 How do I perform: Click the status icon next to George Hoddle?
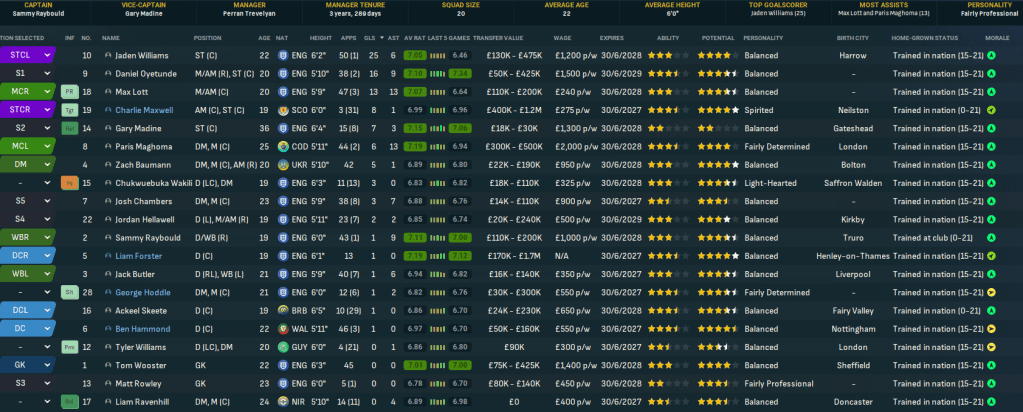(x=70, y=292)
